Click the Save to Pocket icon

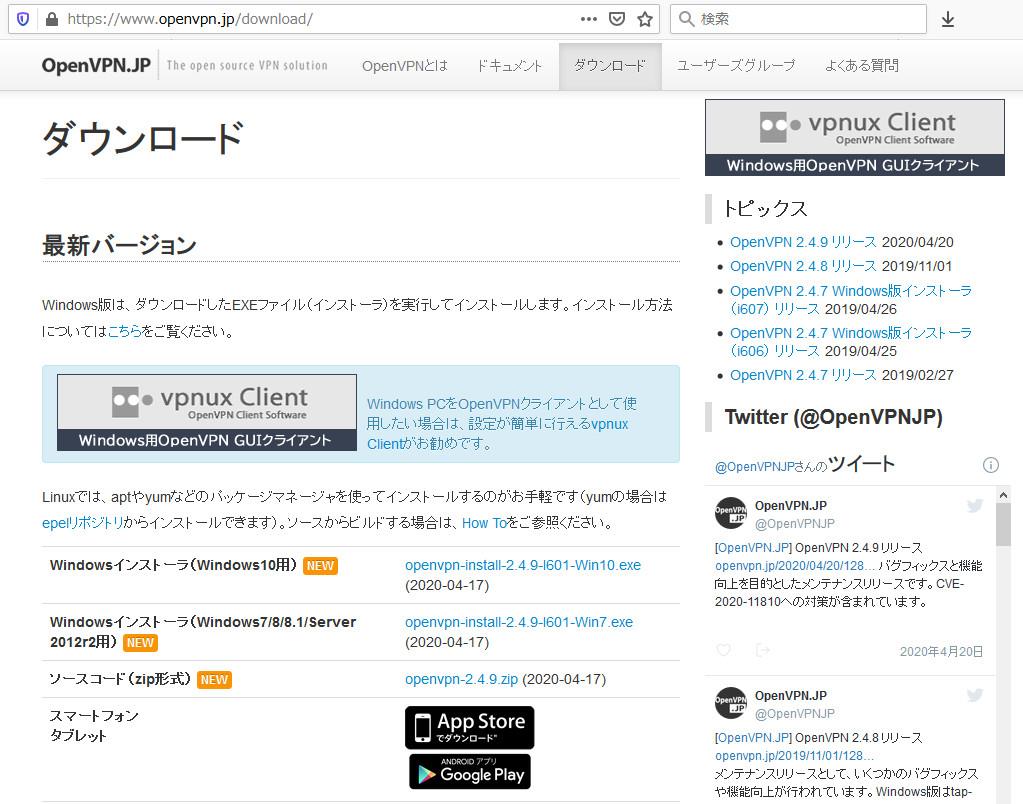[617, 19]
